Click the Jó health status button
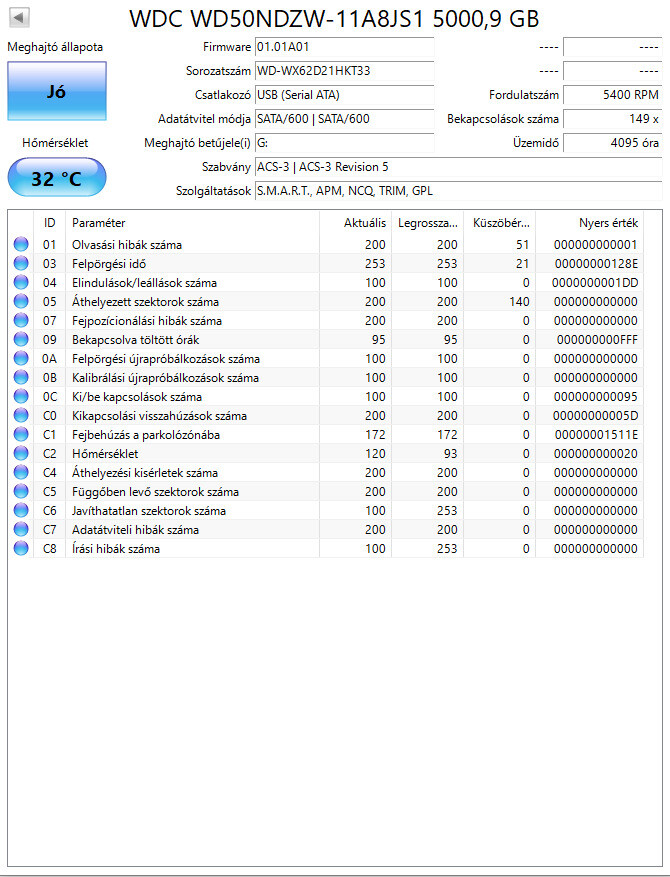 tap(56, 91)
